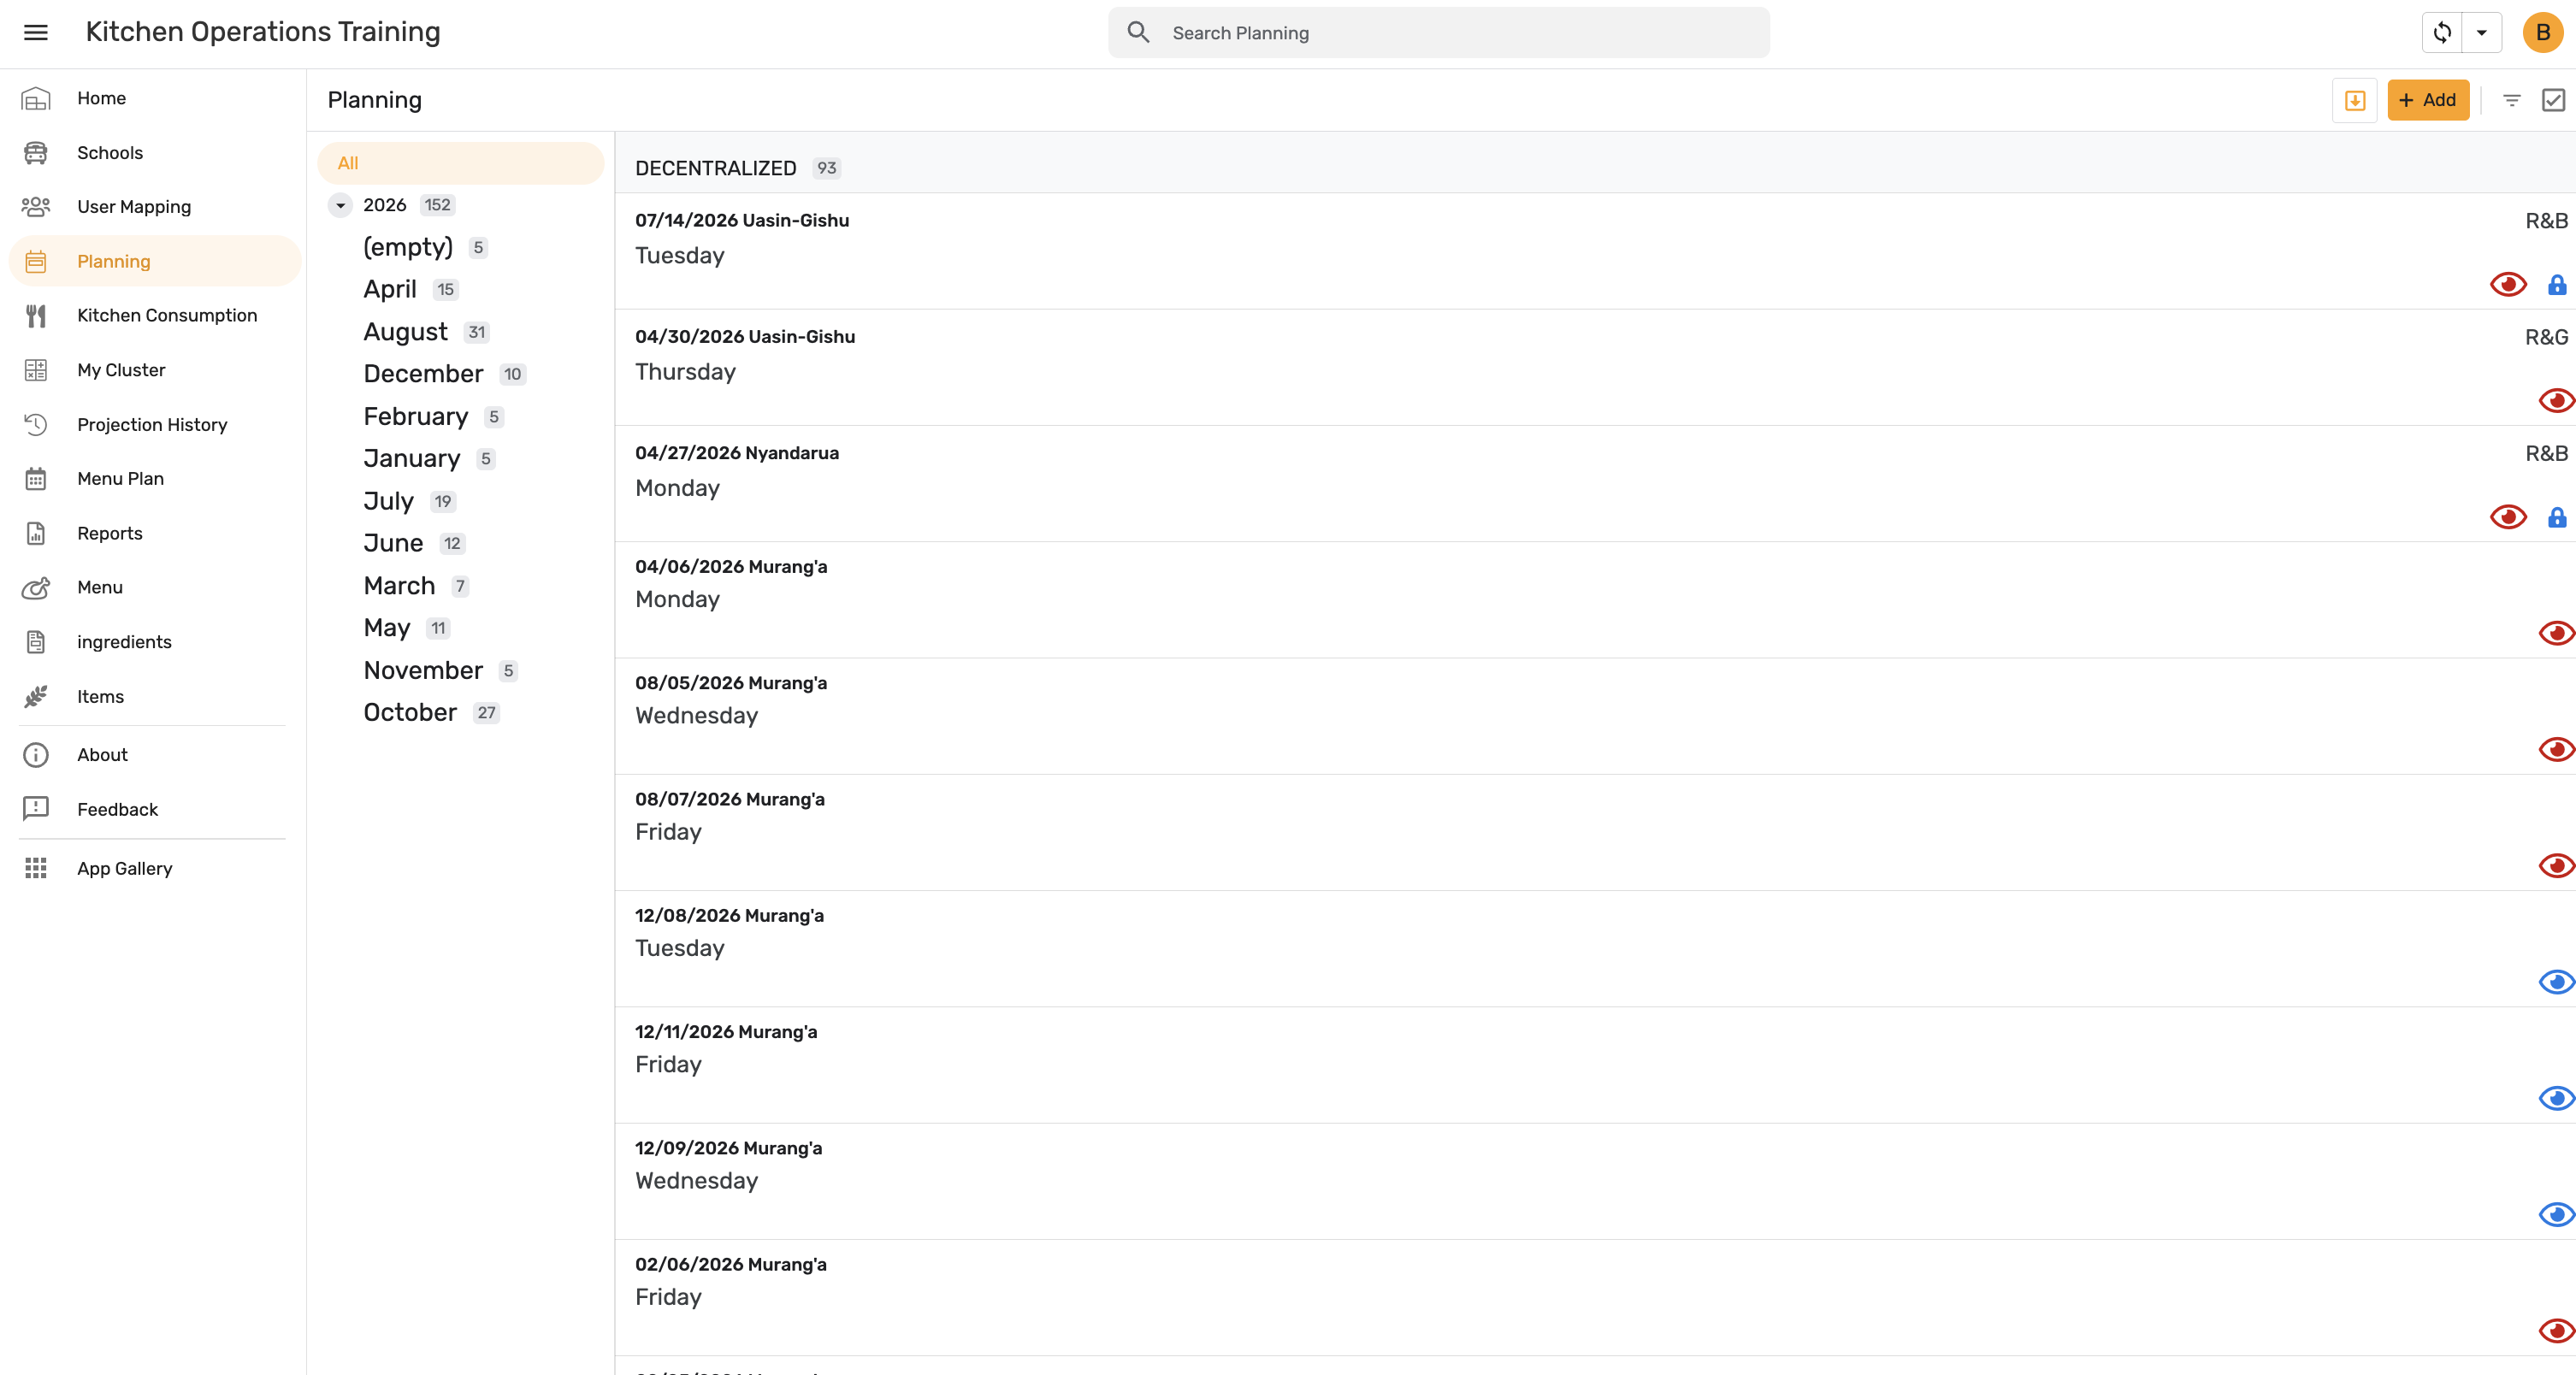2576x1375 pixels.
Task: Toggle eye icon for 12/08/2026 Murang'a
Action: (2556, 982)
